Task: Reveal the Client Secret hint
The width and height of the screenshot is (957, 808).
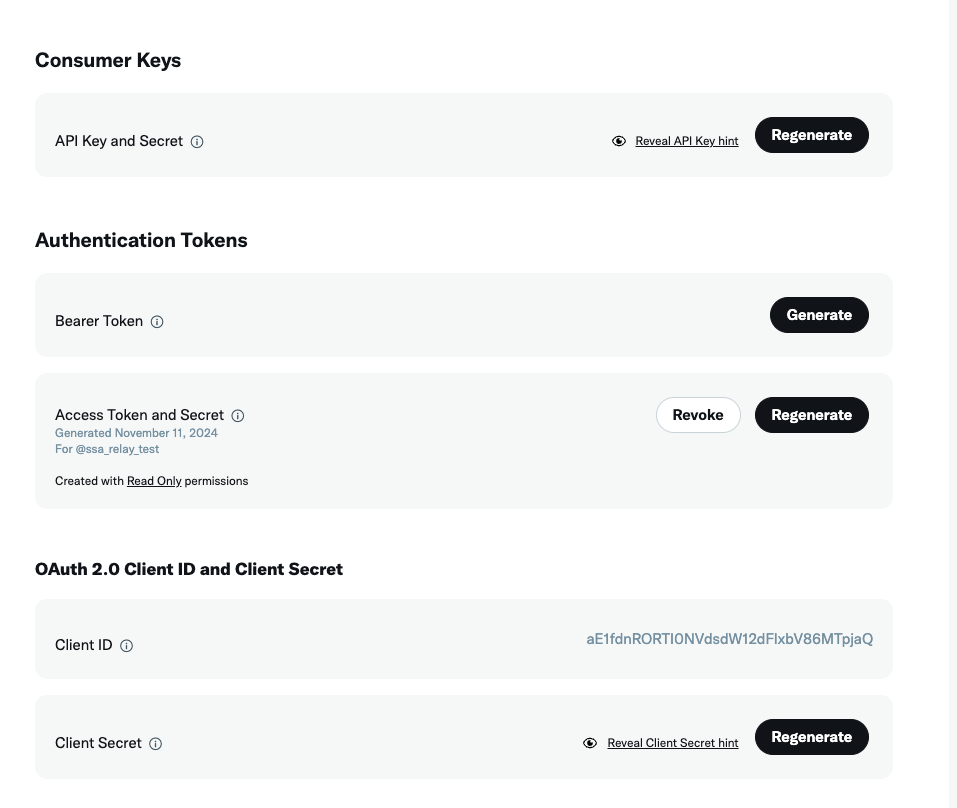Action: pyautogui.click(x=672, y=743)
